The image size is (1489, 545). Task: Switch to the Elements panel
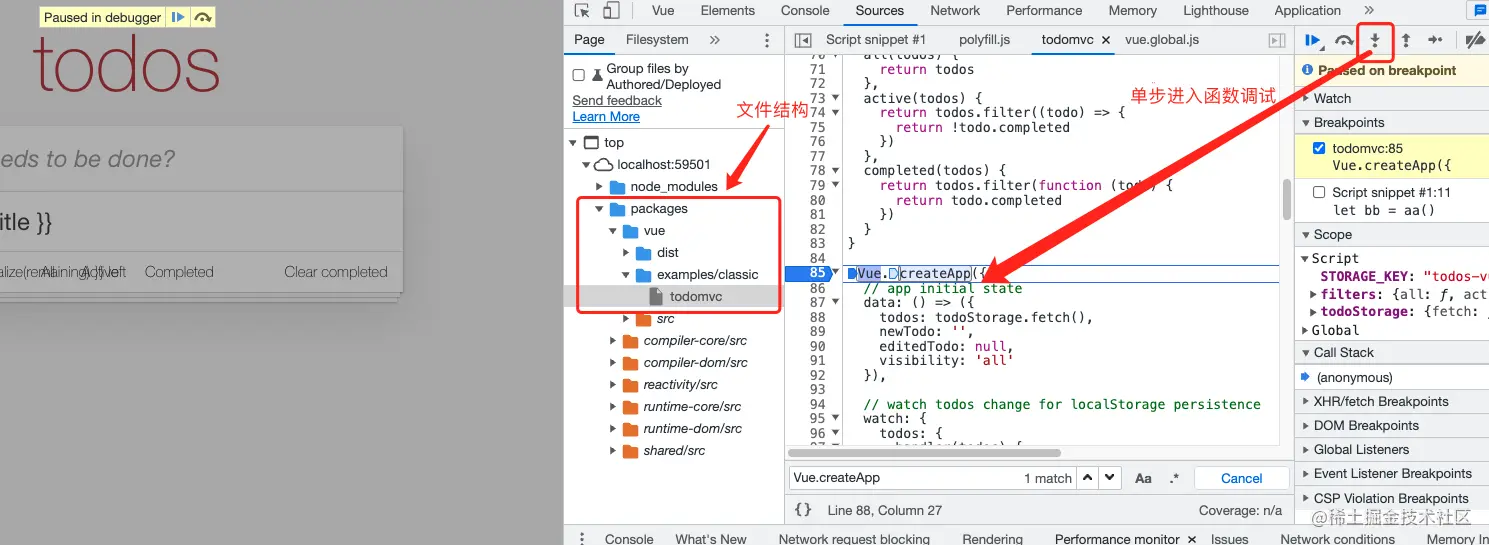[x=727, y=11]
